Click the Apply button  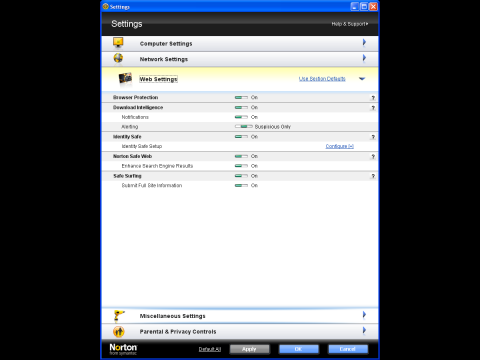(249, 349)
